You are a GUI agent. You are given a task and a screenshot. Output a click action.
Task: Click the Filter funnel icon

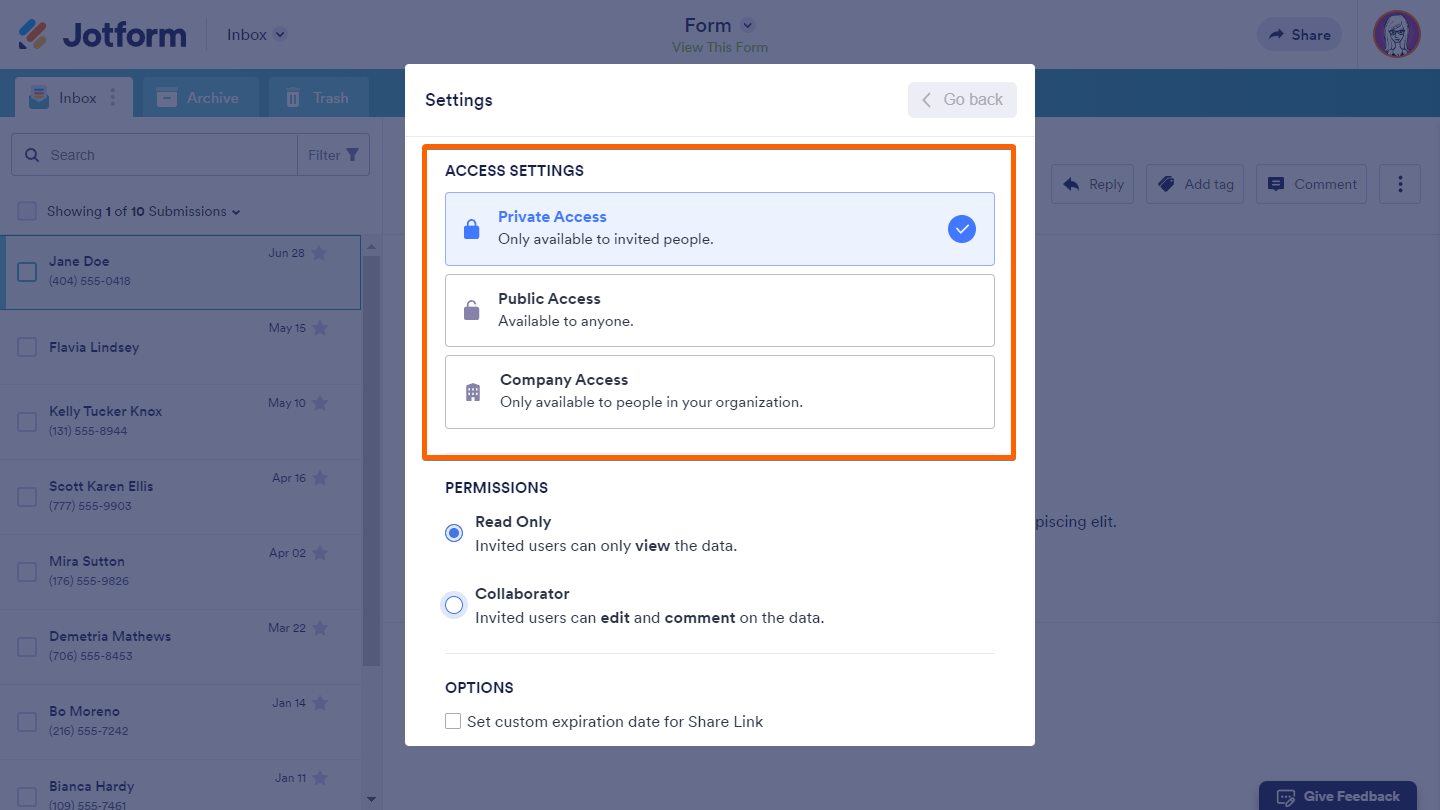tap(352, 155)
